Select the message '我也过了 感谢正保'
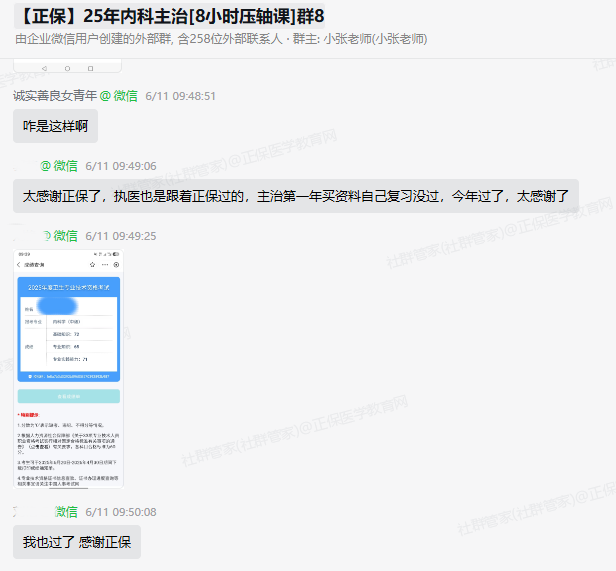This screenshot has width=616, height=571. (x=77, y=542)
